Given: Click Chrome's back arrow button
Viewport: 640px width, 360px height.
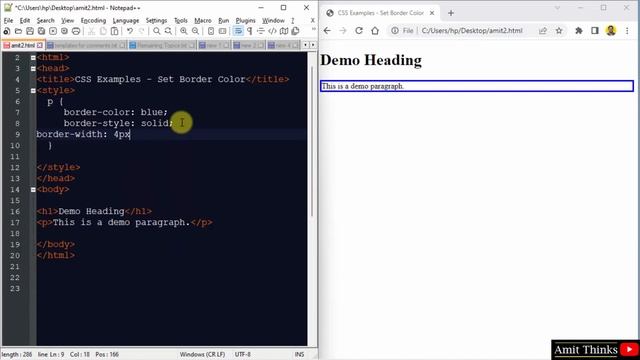Looking at the screenshot, I should tap(327, 31).
